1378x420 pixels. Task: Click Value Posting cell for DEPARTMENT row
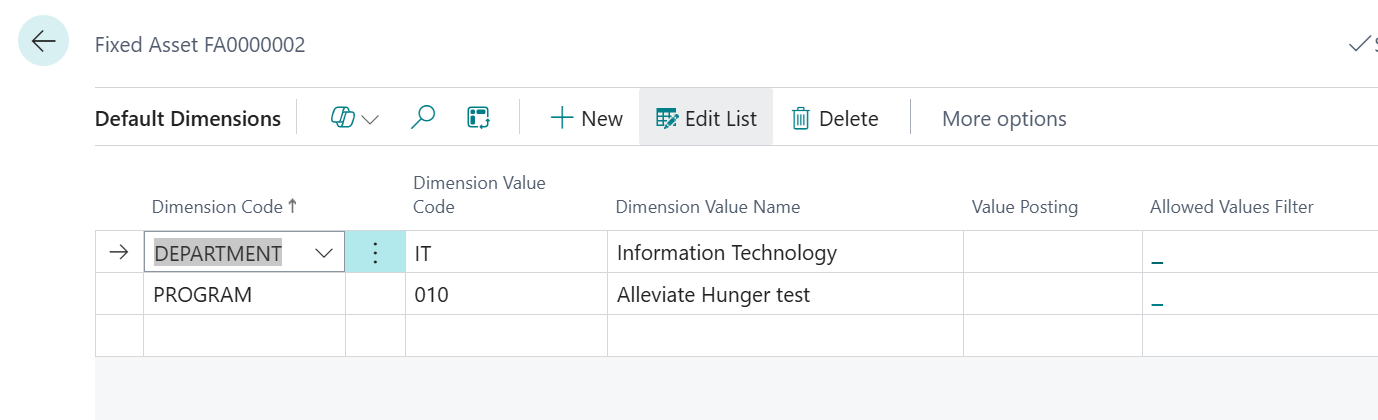pos(1052,253)
